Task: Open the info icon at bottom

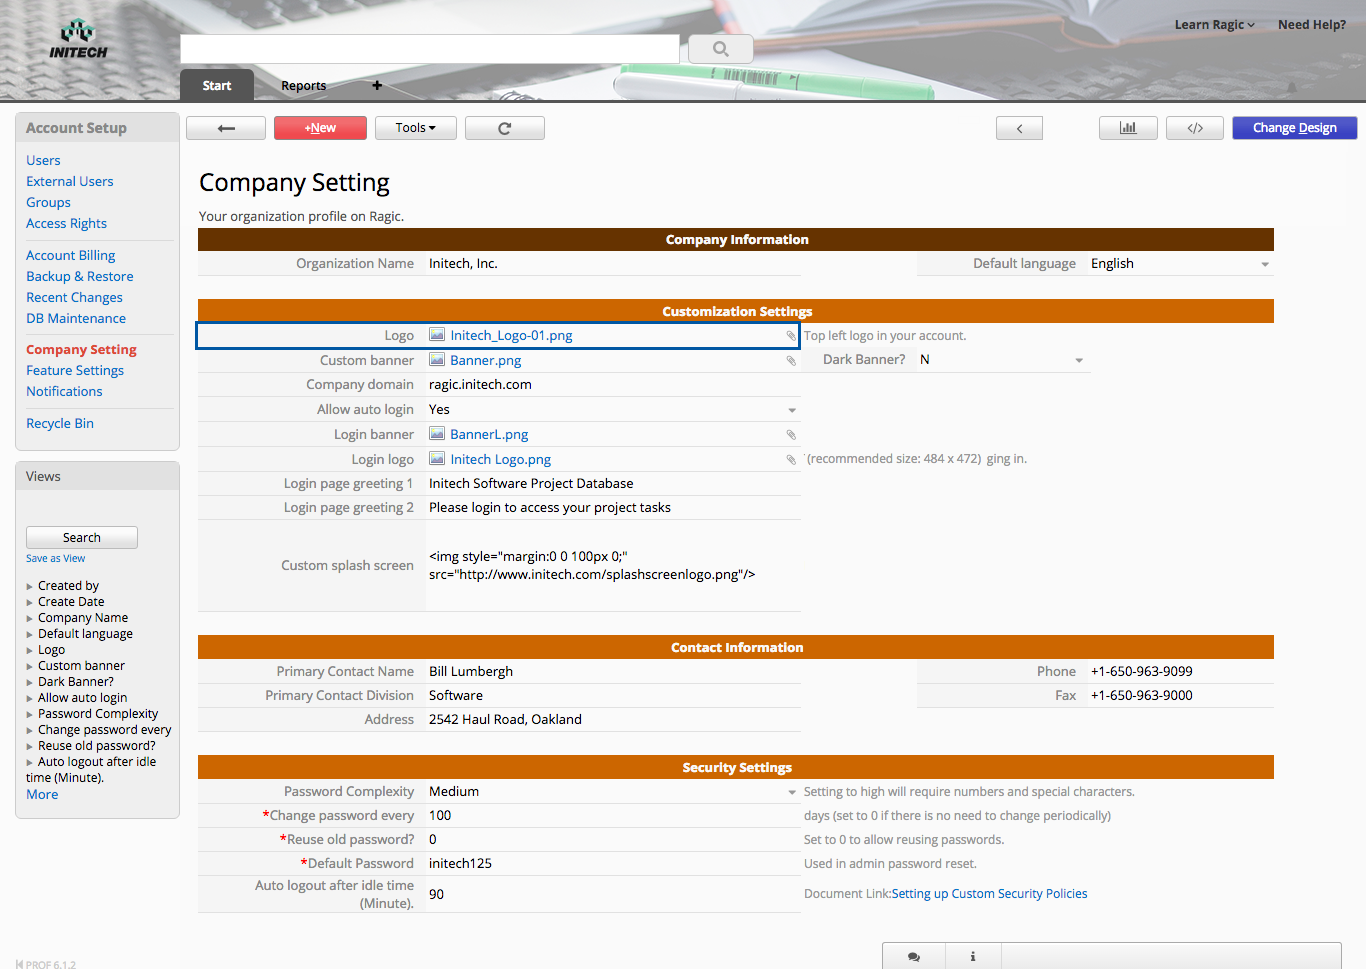Action: coord(973,957)
